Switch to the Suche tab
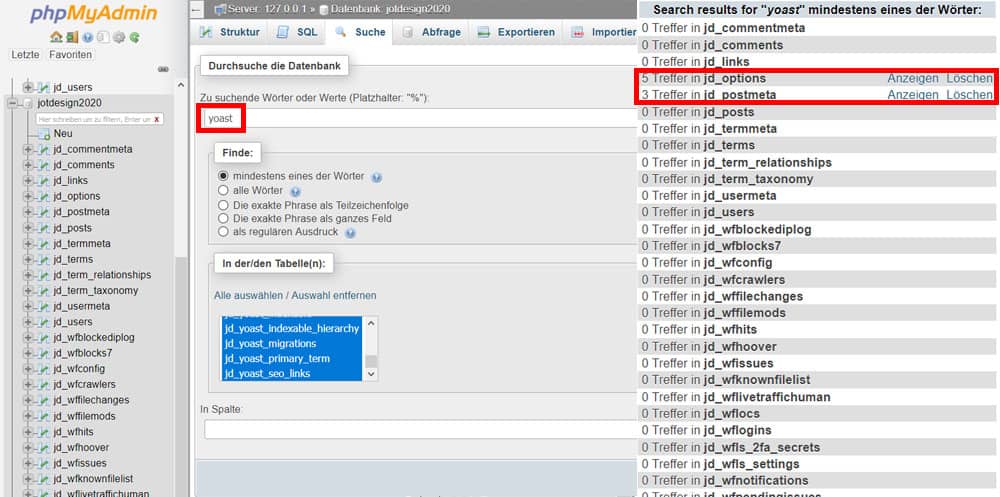1000x497 pixels. pos(360,32)
